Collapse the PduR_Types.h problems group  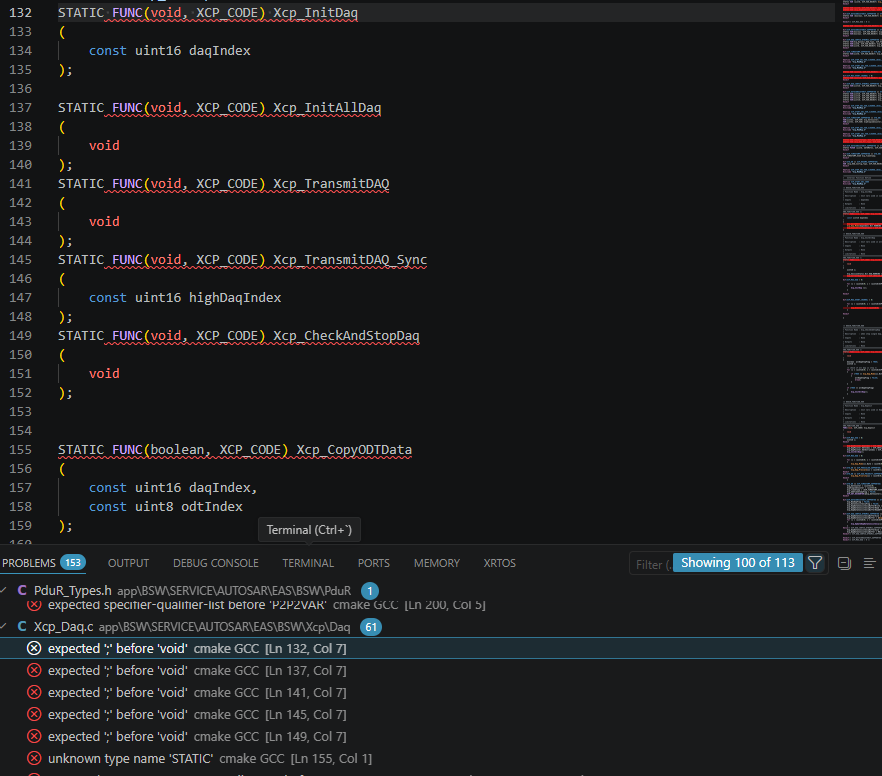[4, 590]
